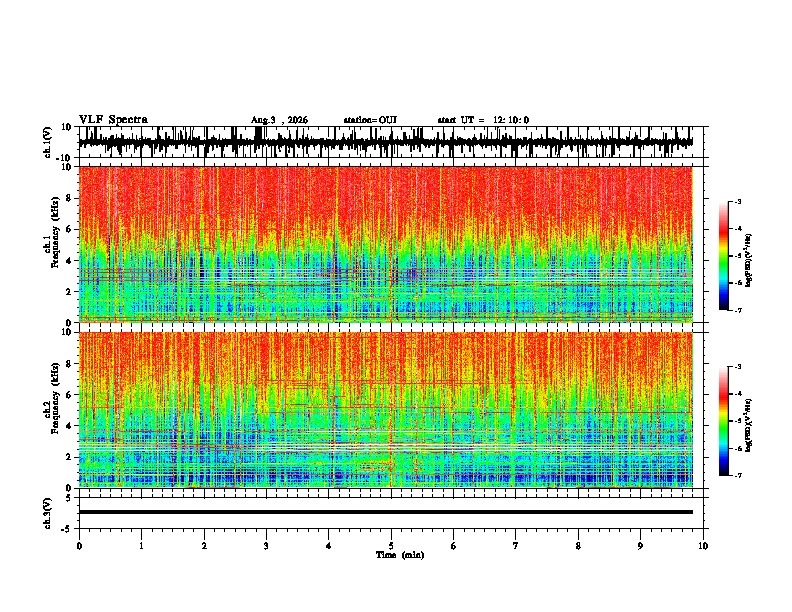Click the "VLF Spectra" plot title
This screenshot has width=792, height=612.
(x=113, y=120)
